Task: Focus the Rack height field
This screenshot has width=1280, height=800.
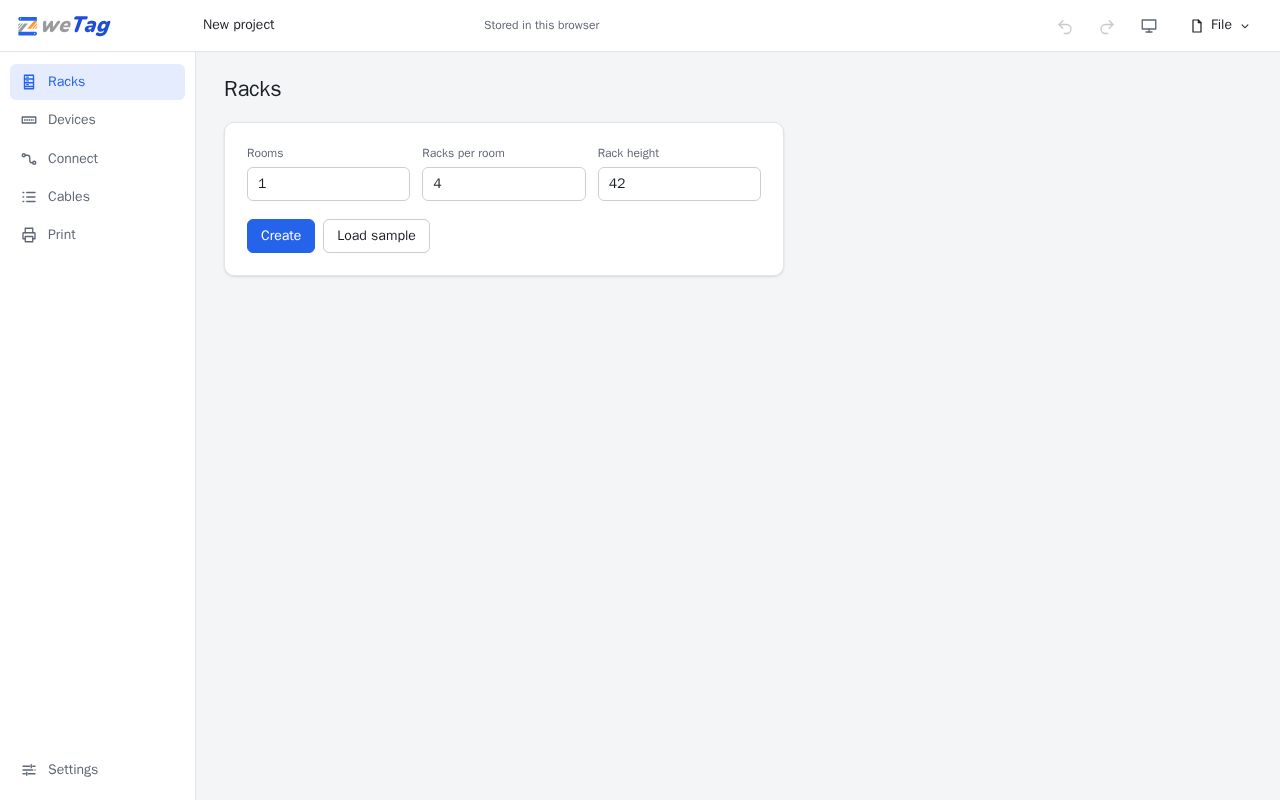Action: pos(679,184)
